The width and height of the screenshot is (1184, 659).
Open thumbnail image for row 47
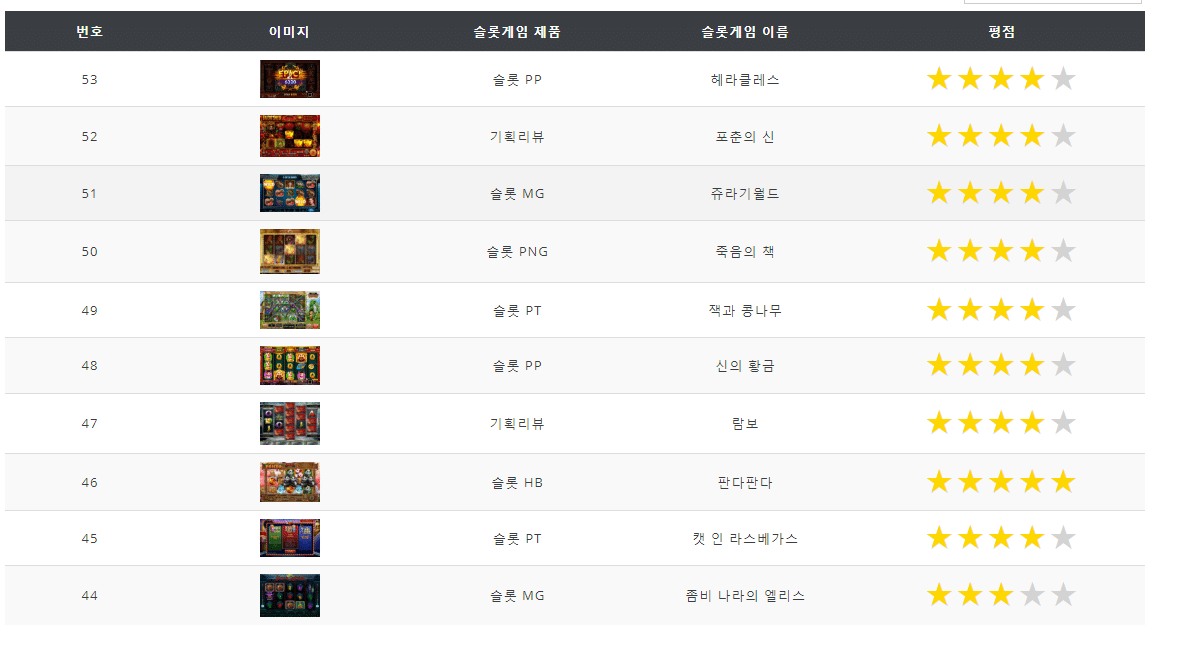[290, 423]
